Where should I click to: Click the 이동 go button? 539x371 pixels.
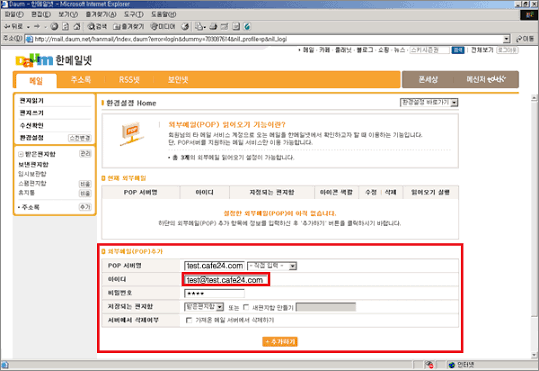tap(525, 39)
